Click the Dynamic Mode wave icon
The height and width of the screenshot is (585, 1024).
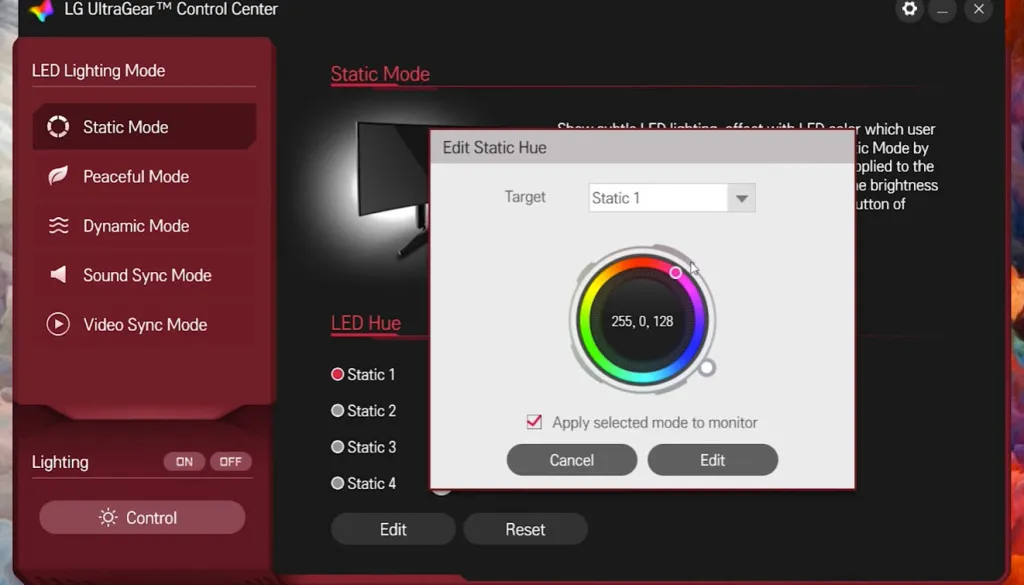(58, 226)
